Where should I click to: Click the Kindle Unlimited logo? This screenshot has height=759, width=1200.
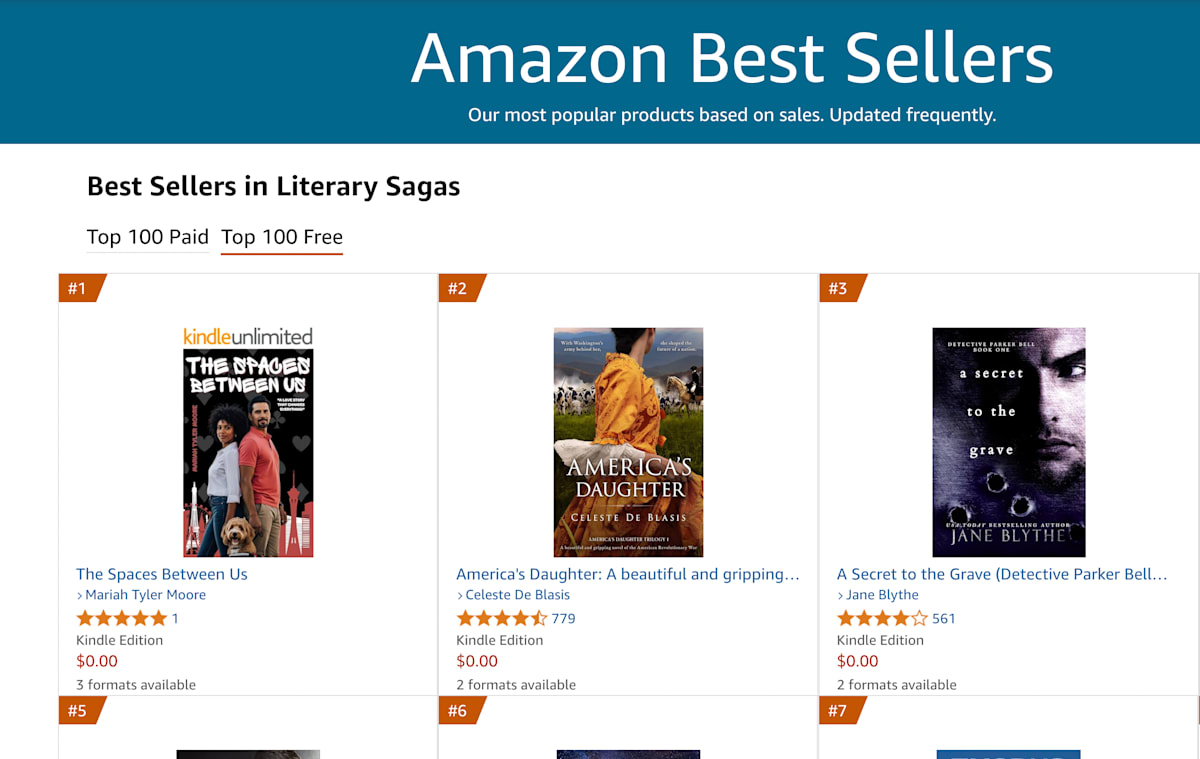point(248,337)
